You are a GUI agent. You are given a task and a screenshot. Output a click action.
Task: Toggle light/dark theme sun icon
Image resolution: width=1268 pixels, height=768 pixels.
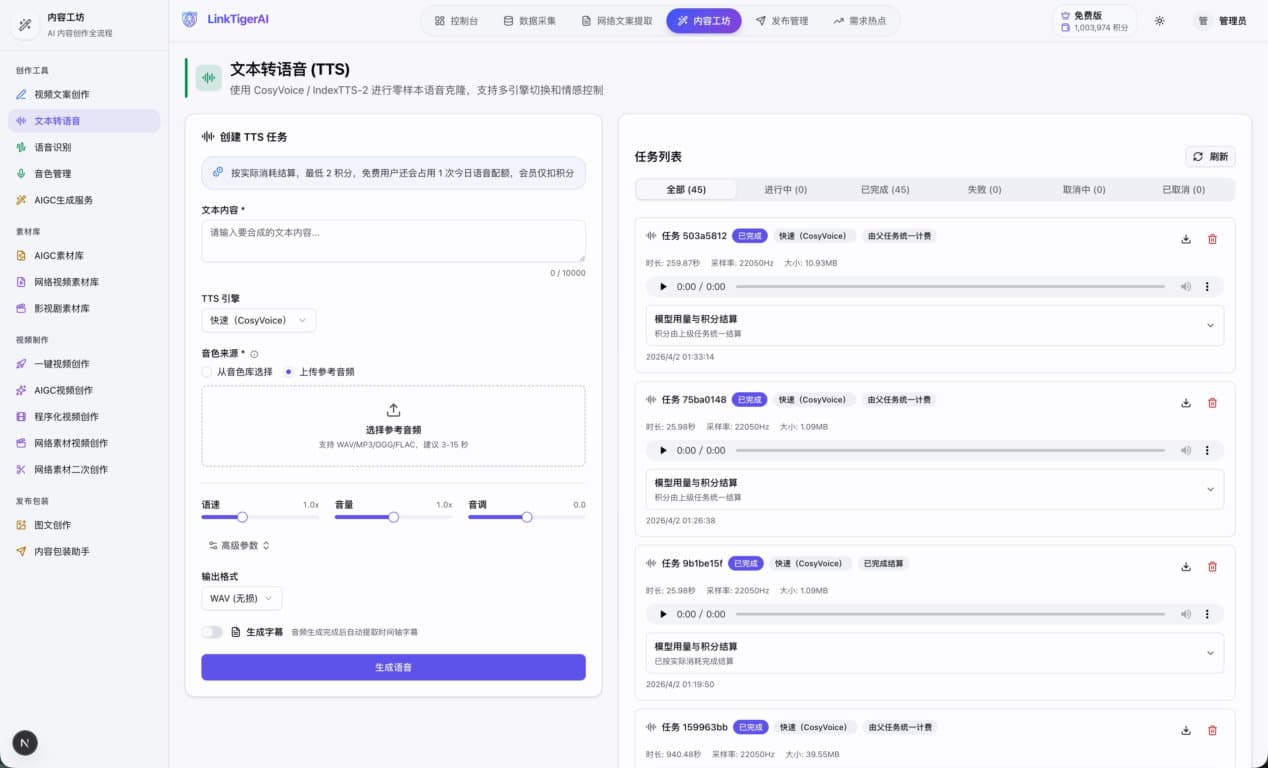tap(1159, 21)
